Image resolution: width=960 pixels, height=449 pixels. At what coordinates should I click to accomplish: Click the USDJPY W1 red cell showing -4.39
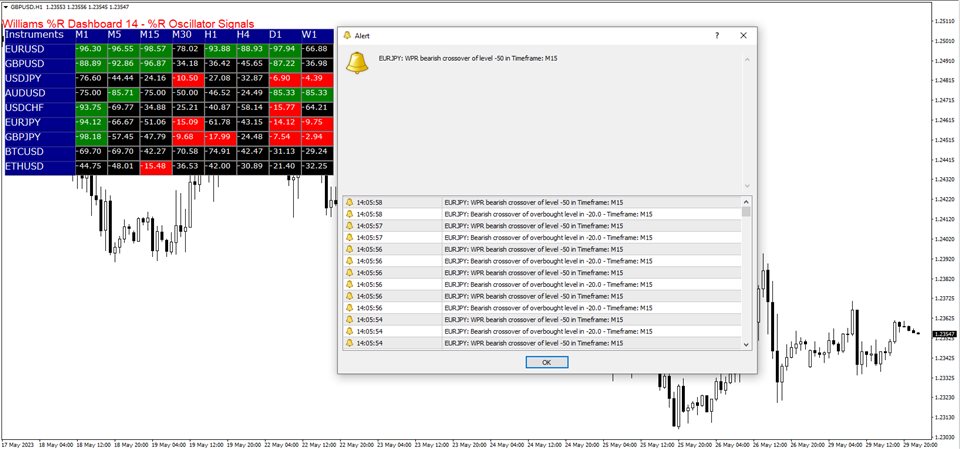coord(318,78)
